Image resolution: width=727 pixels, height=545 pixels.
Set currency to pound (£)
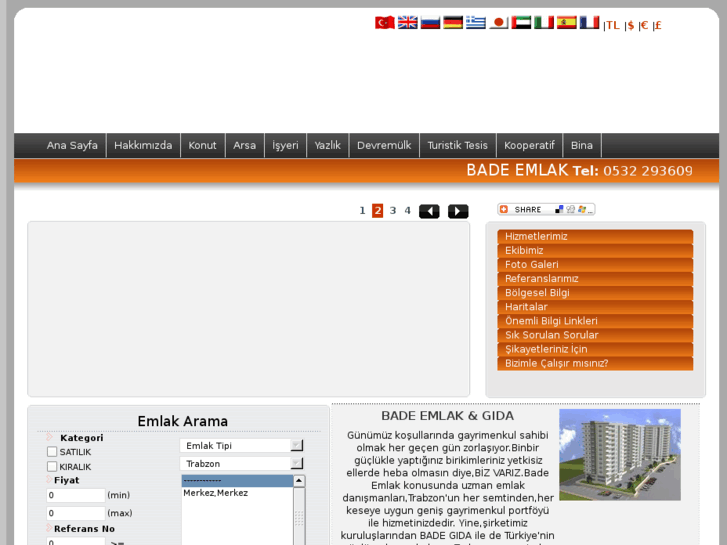coord(657,26)
